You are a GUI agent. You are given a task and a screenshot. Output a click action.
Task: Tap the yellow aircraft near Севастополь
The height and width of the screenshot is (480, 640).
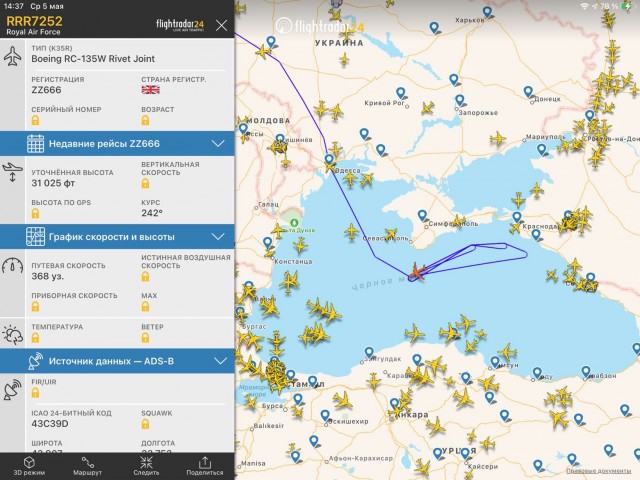pyautogui.click(x=391, y=234)
